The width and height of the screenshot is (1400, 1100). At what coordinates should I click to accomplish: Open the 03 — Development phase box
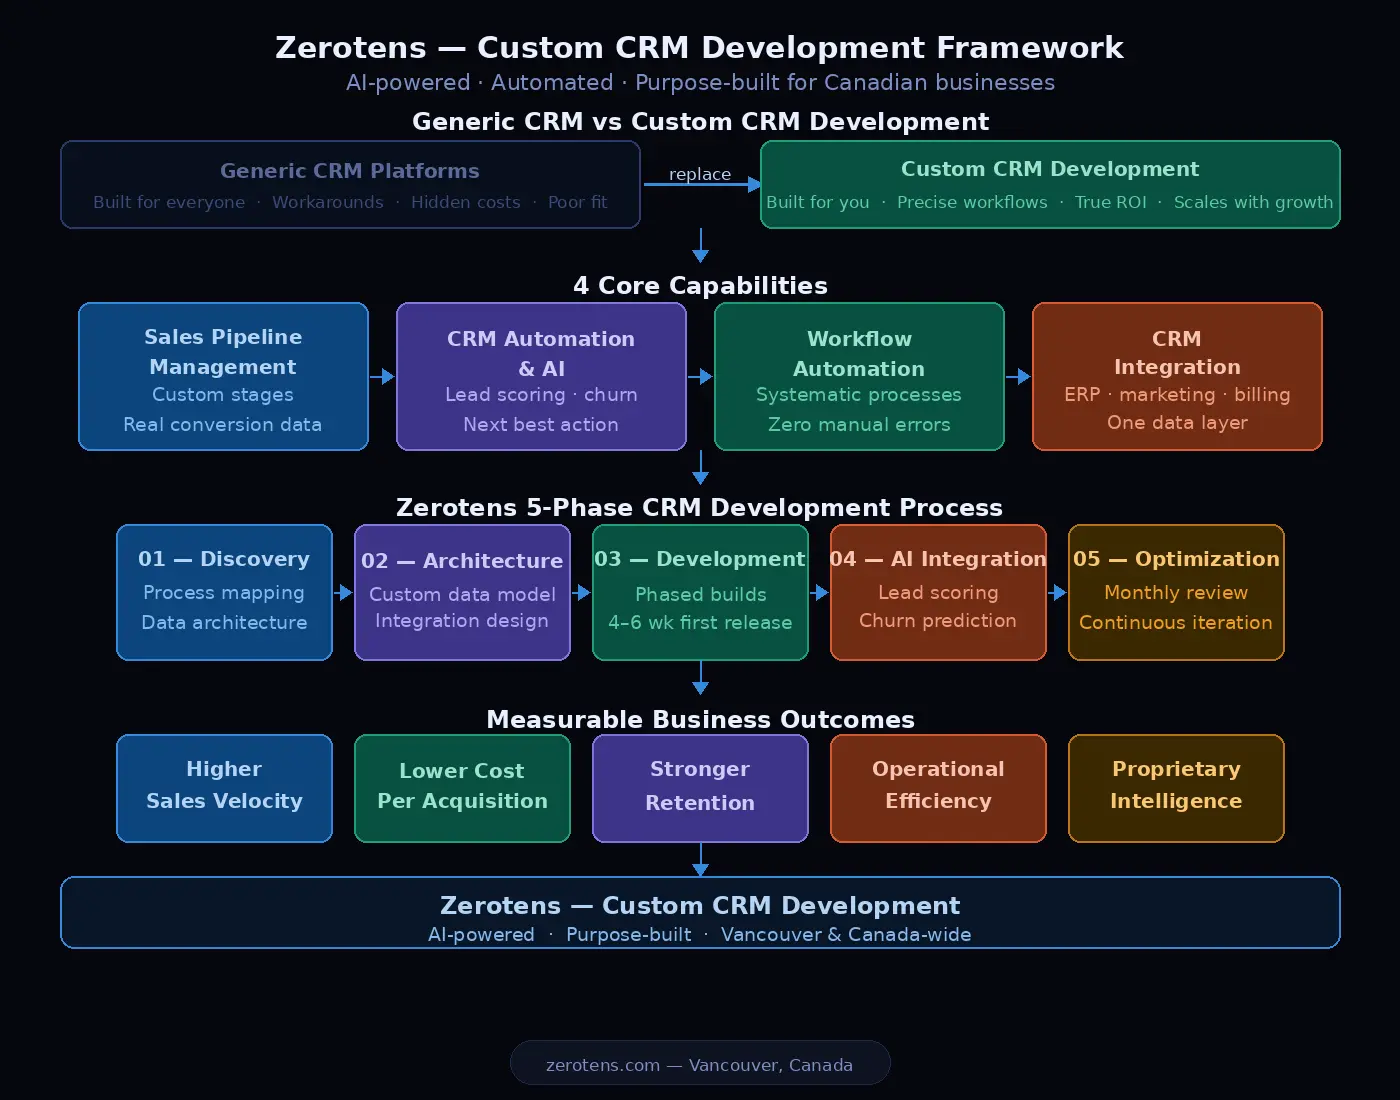pos(700,592)
